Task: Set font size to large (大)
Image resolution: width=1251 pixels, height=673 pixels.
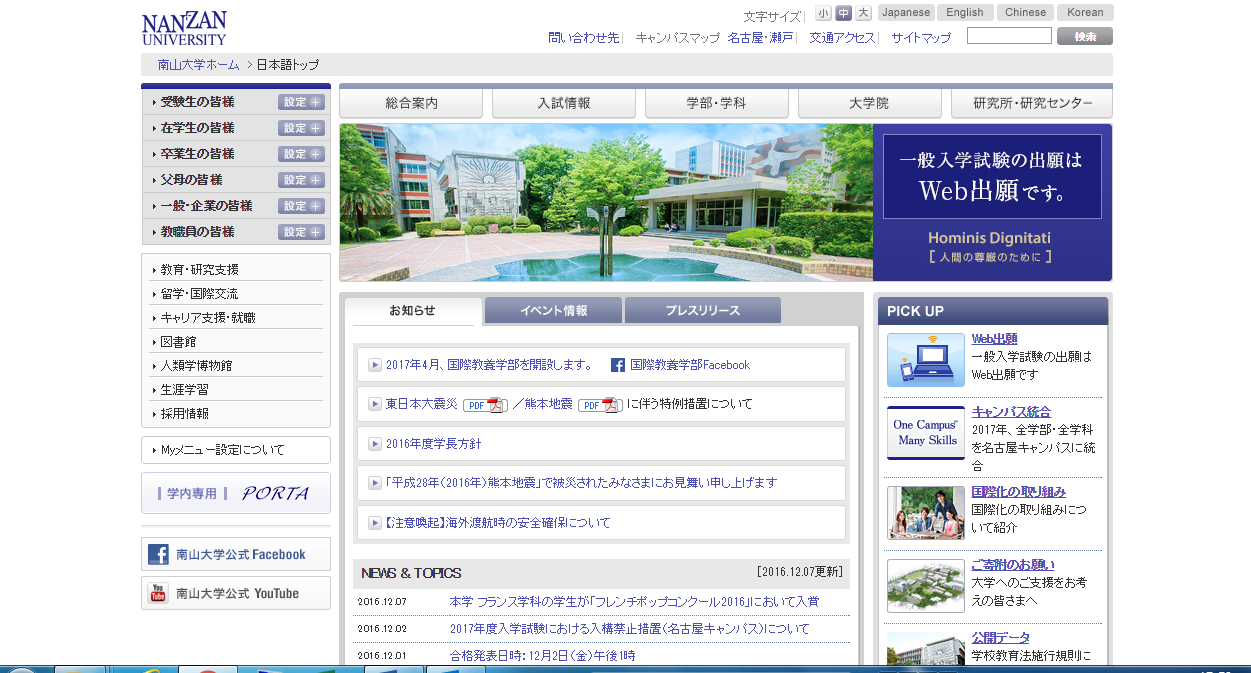Action: pos(864,13)
